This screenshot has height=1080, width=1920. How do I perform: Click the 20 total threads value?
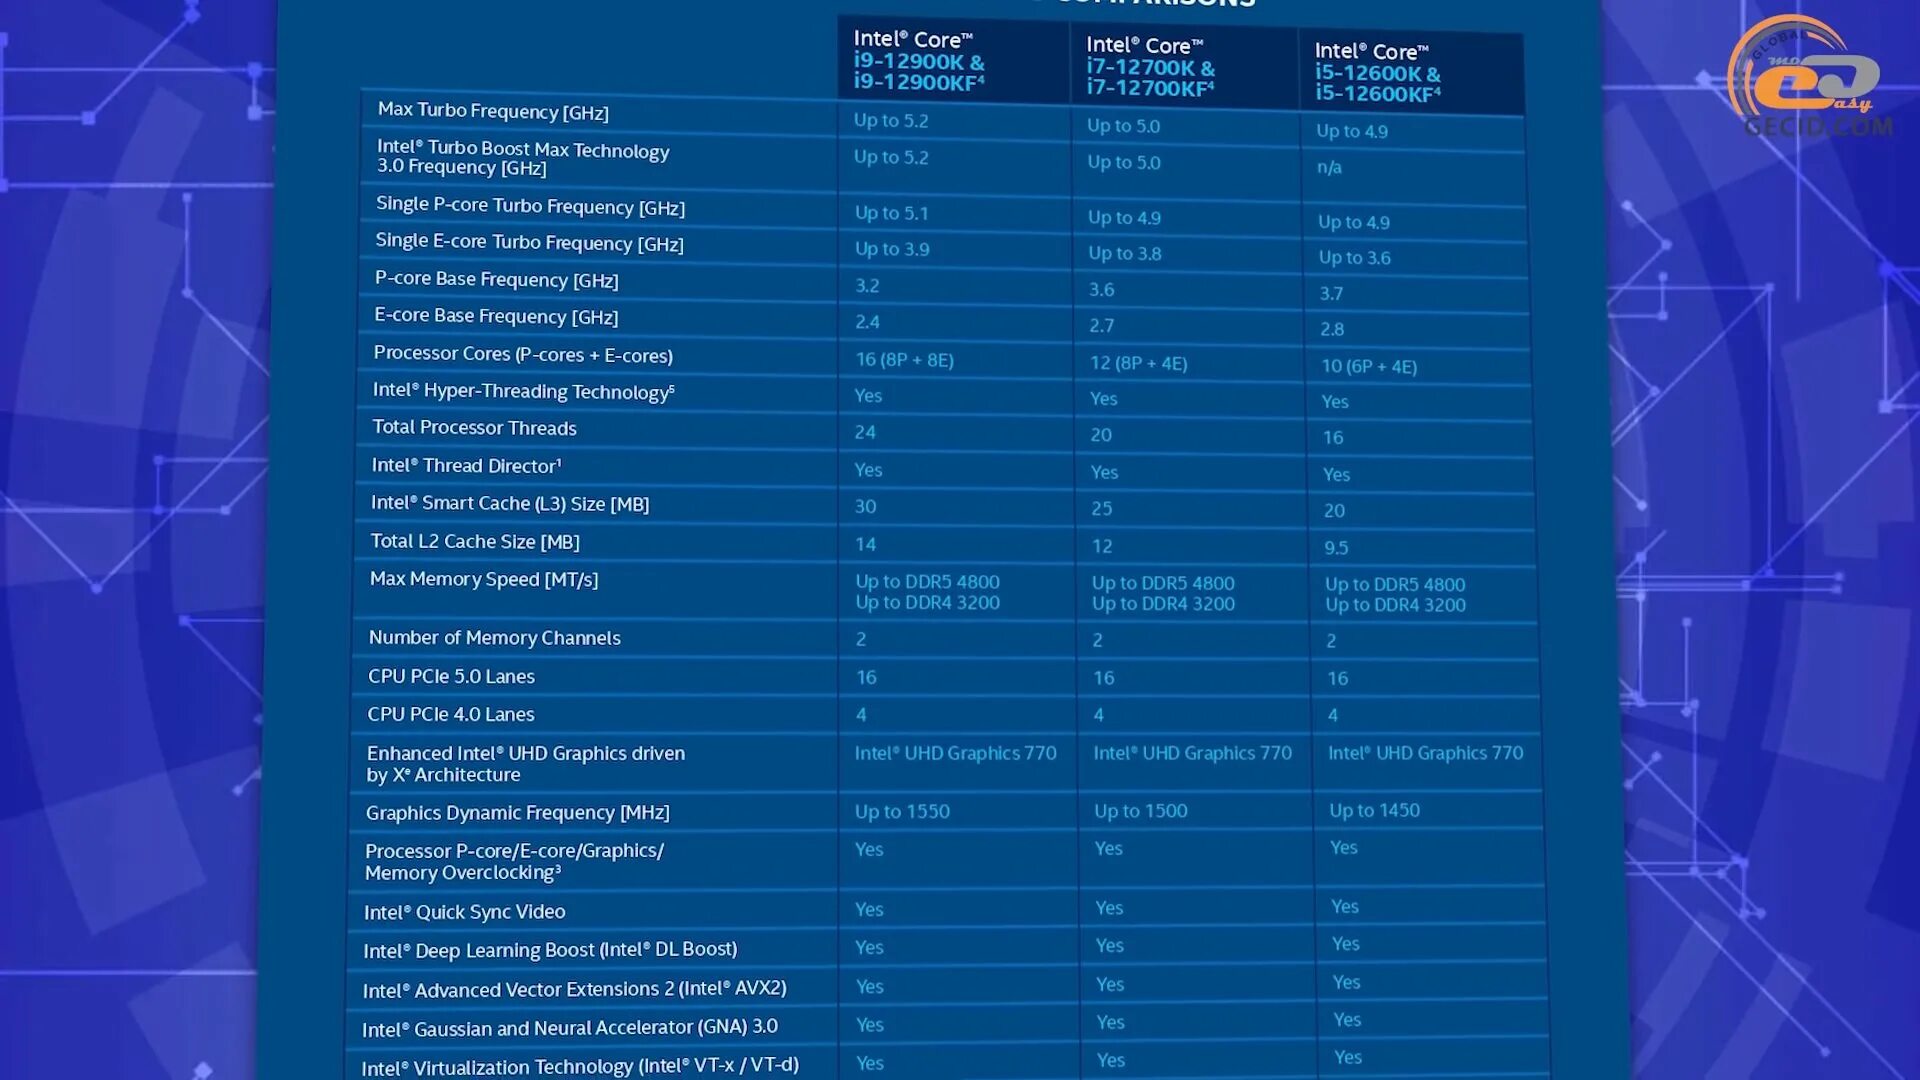point(1101,435)
